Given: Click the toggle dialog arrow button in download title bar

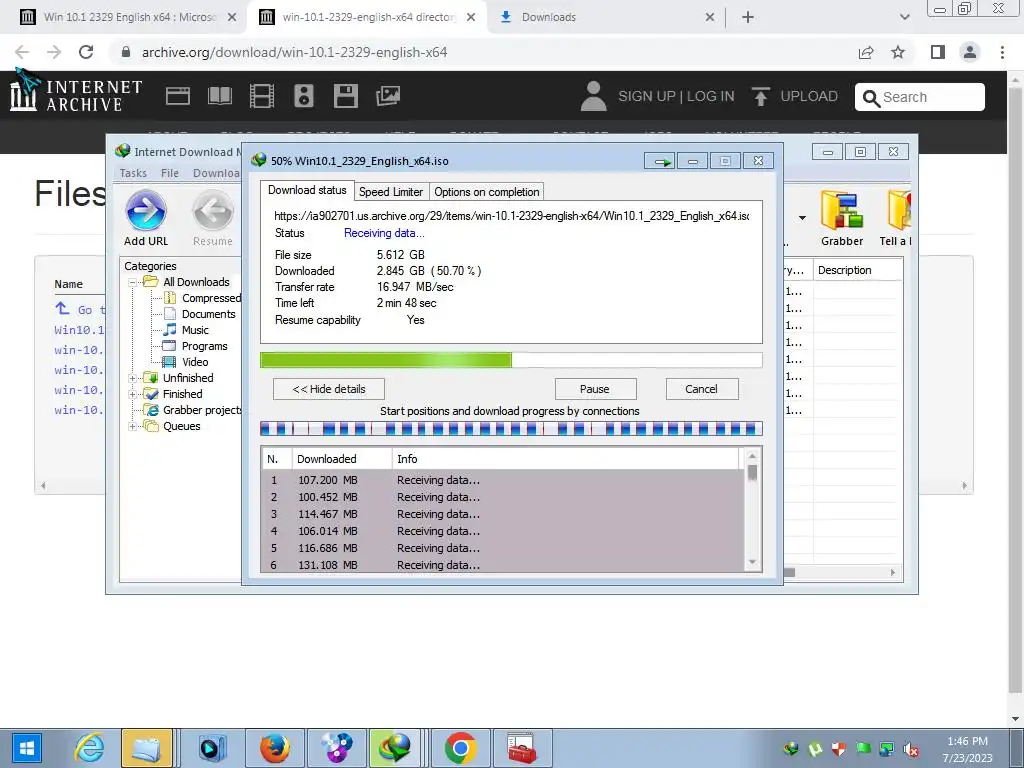Looking at the screenshot, I should click(660, 161).
